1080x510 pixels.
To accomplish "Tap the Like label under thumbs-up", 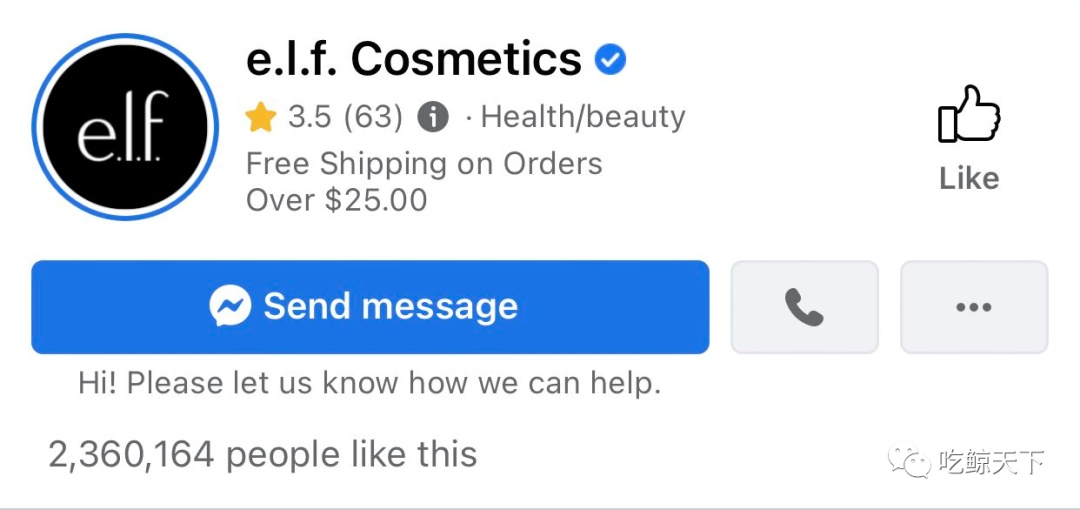I will (x=968, y=179).
